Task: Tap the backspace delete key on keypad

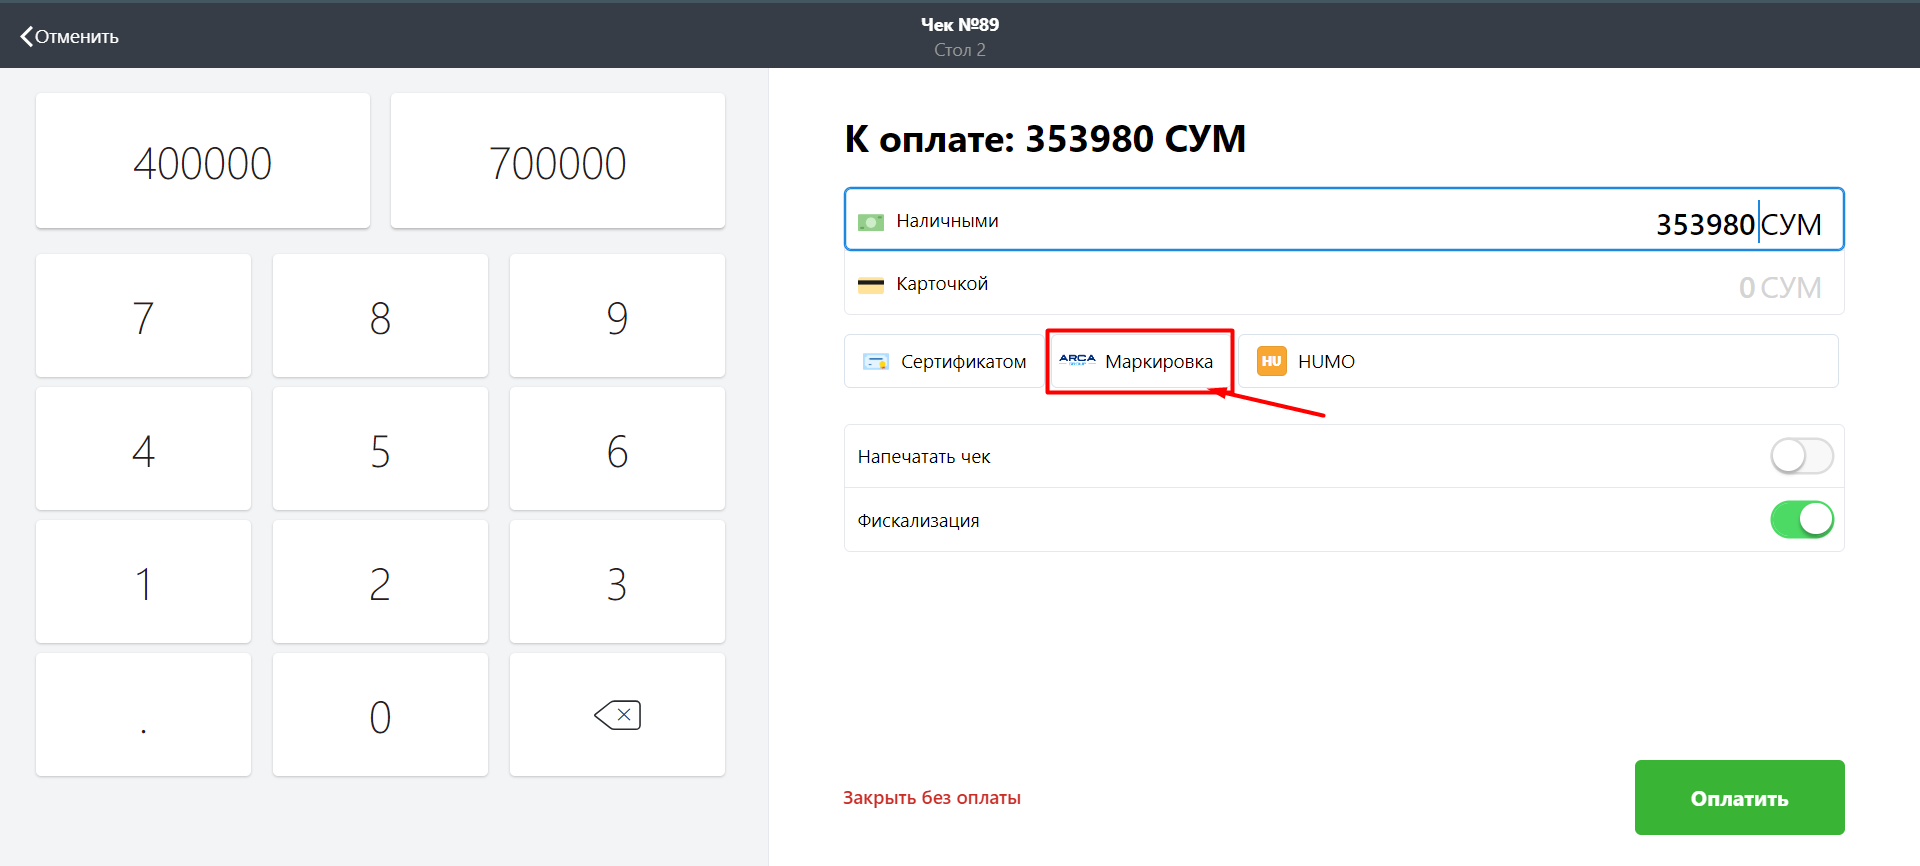Action: pos(617,715)
